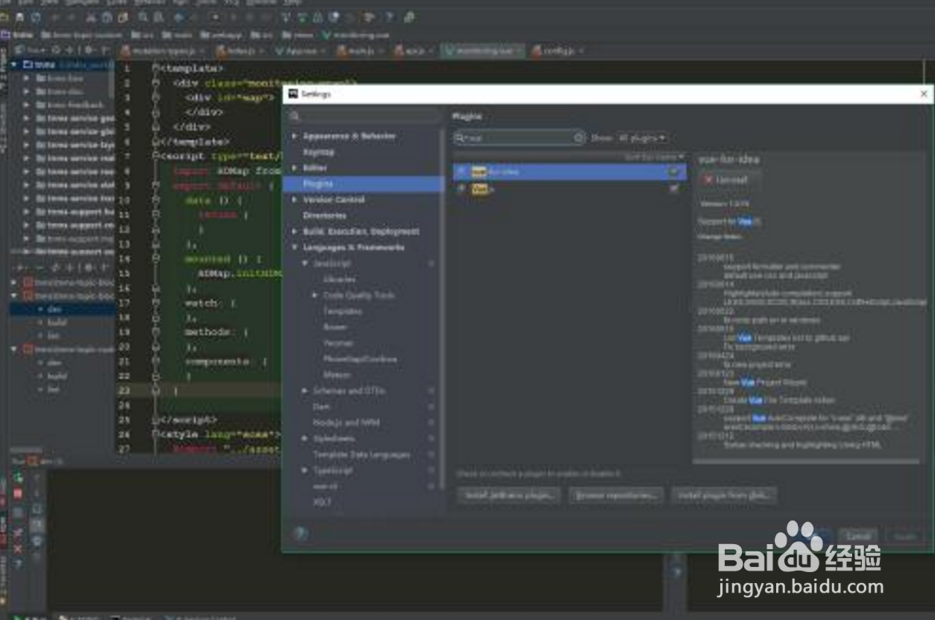This screenshot has width=935, height=620.
Task: Click the Settings sidebar search box
Action: tap(363, 116)
